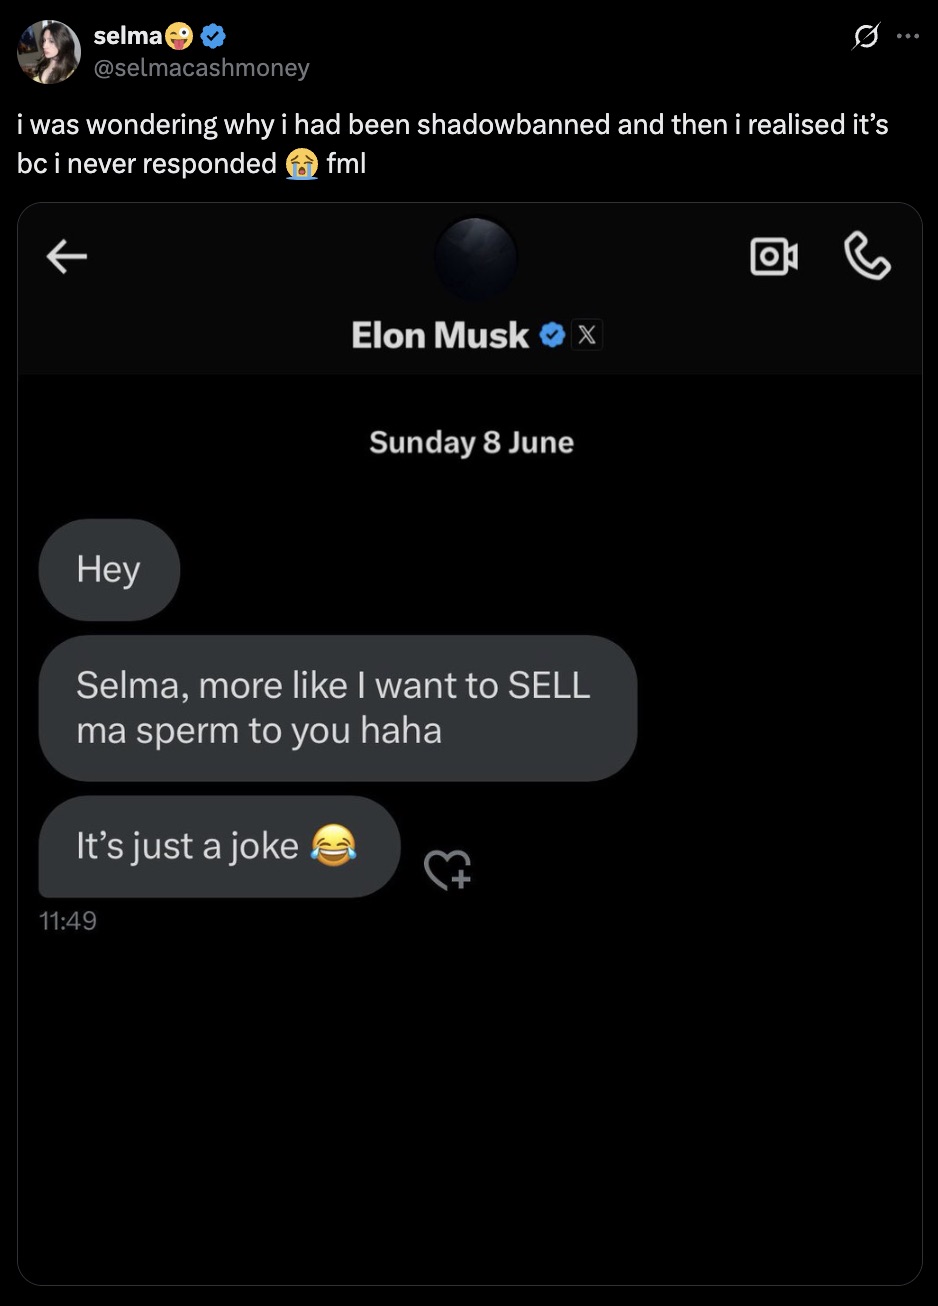
Task: Click the "Sunday 8 June" date label
Action: click(x=471, y=442)
